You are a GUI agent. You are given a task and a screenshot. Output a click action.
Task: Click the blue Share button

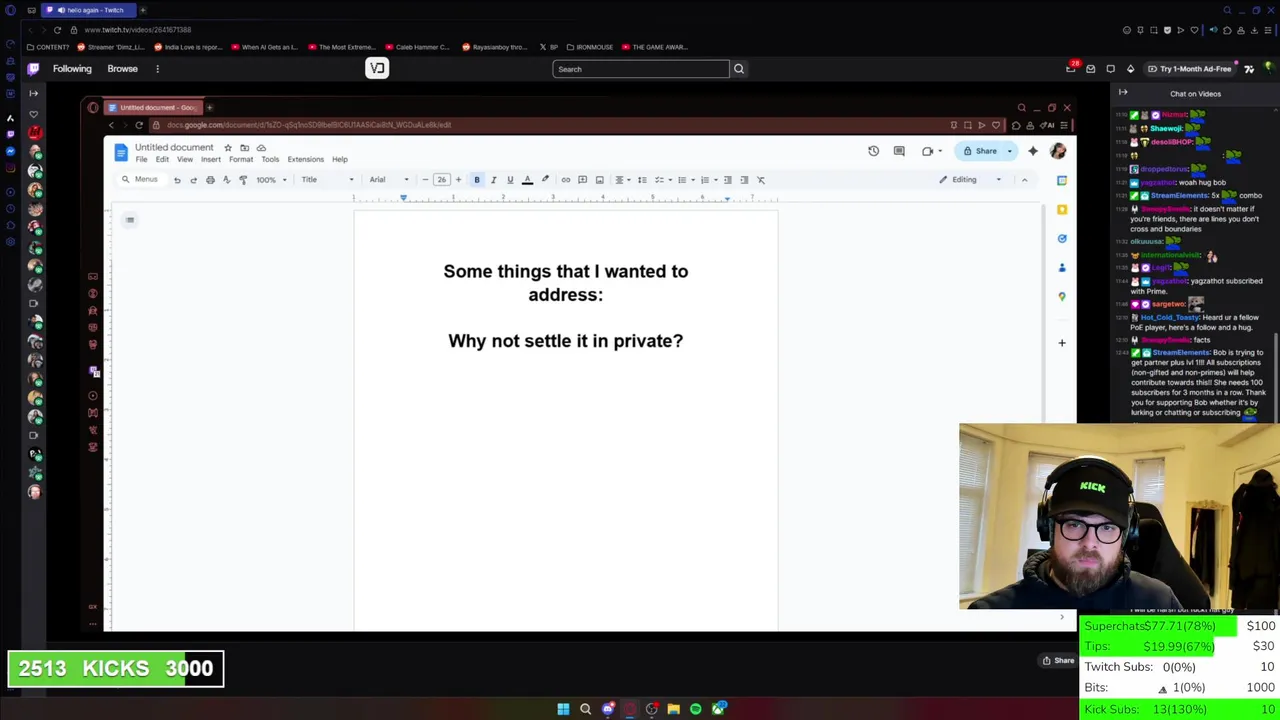coord(981,151)
